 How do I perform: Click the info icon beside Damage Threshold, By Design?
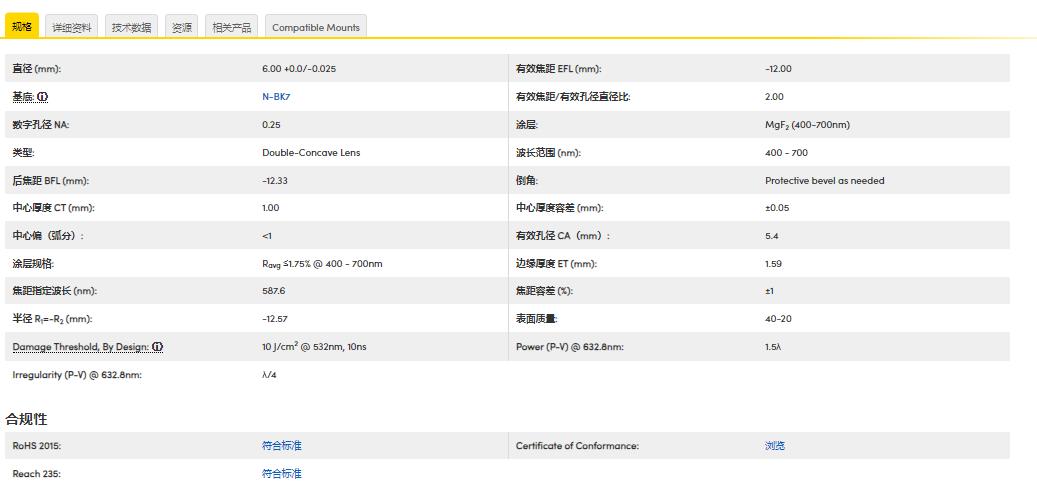tap(157, 347)
